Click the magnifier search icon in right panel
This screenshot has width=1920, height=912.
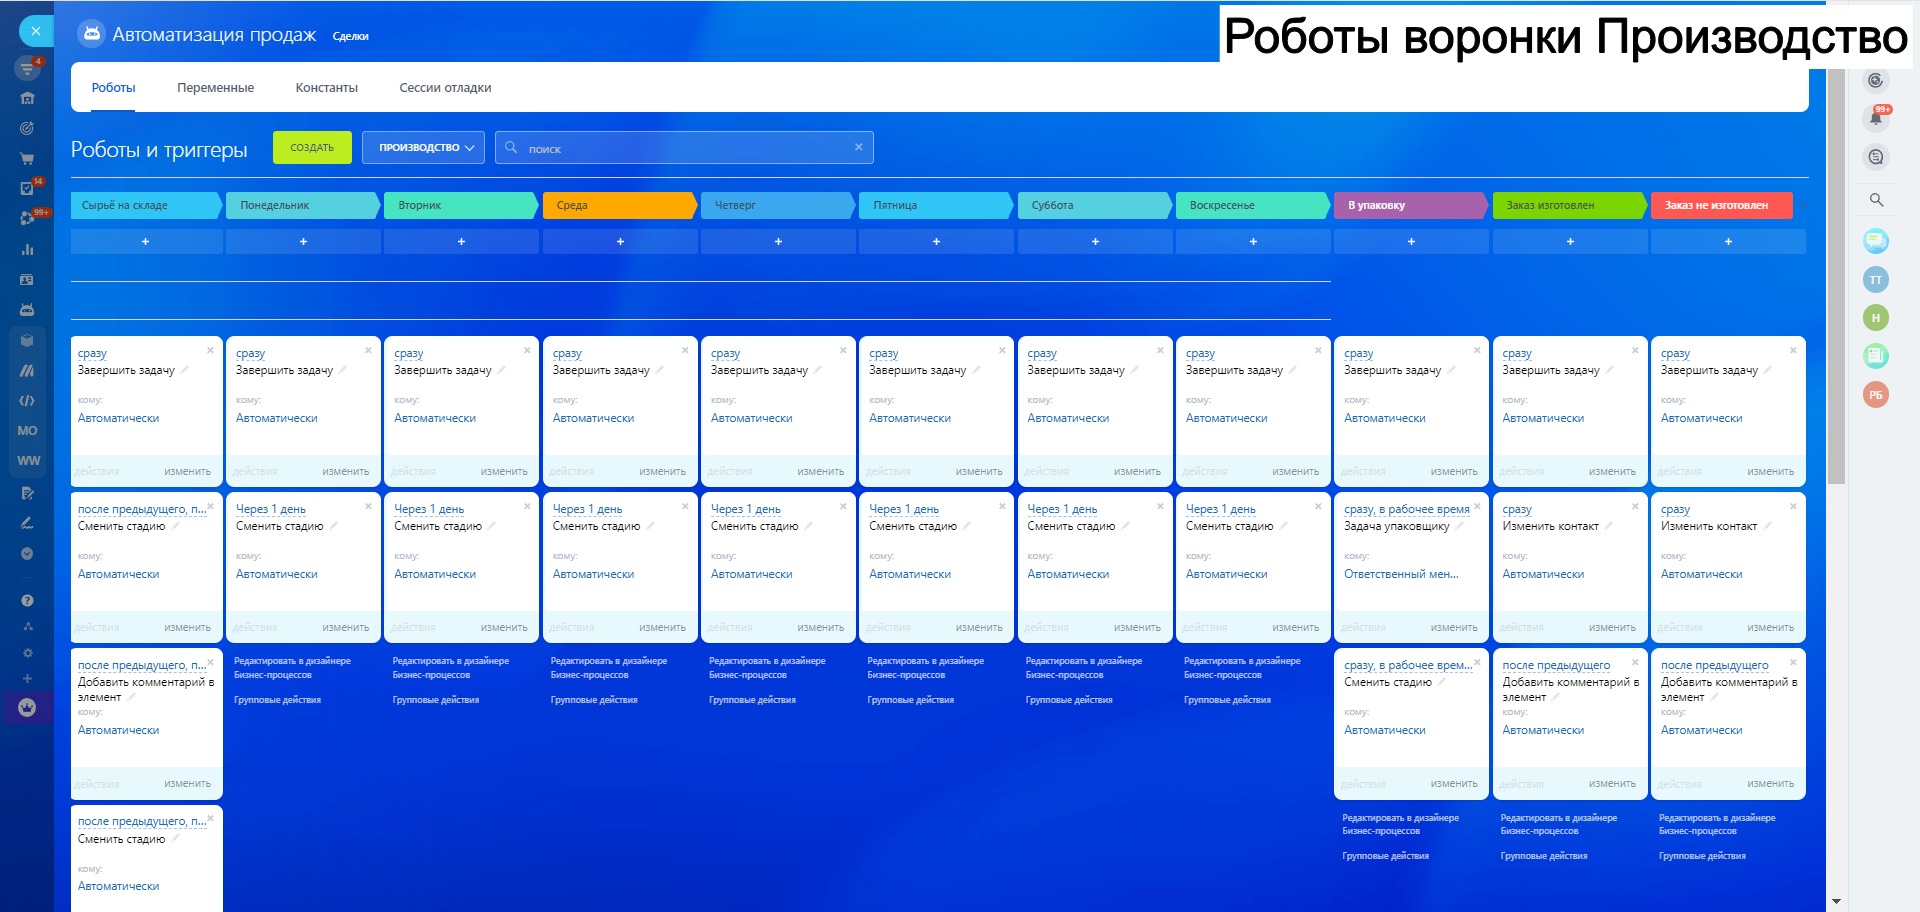click(1876, 200)
